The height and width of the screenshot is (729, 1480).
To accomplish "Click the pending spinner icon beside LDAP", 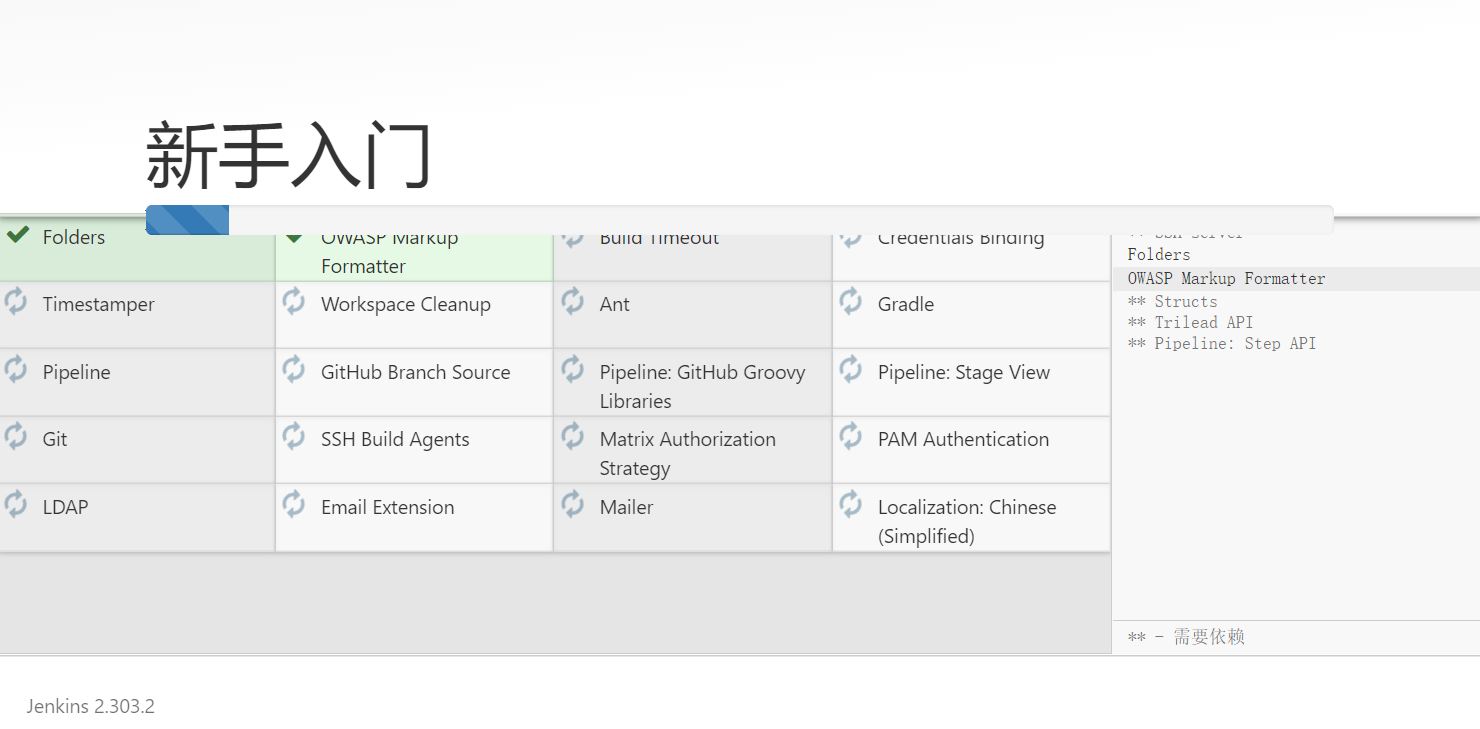I will pos(16,505).
